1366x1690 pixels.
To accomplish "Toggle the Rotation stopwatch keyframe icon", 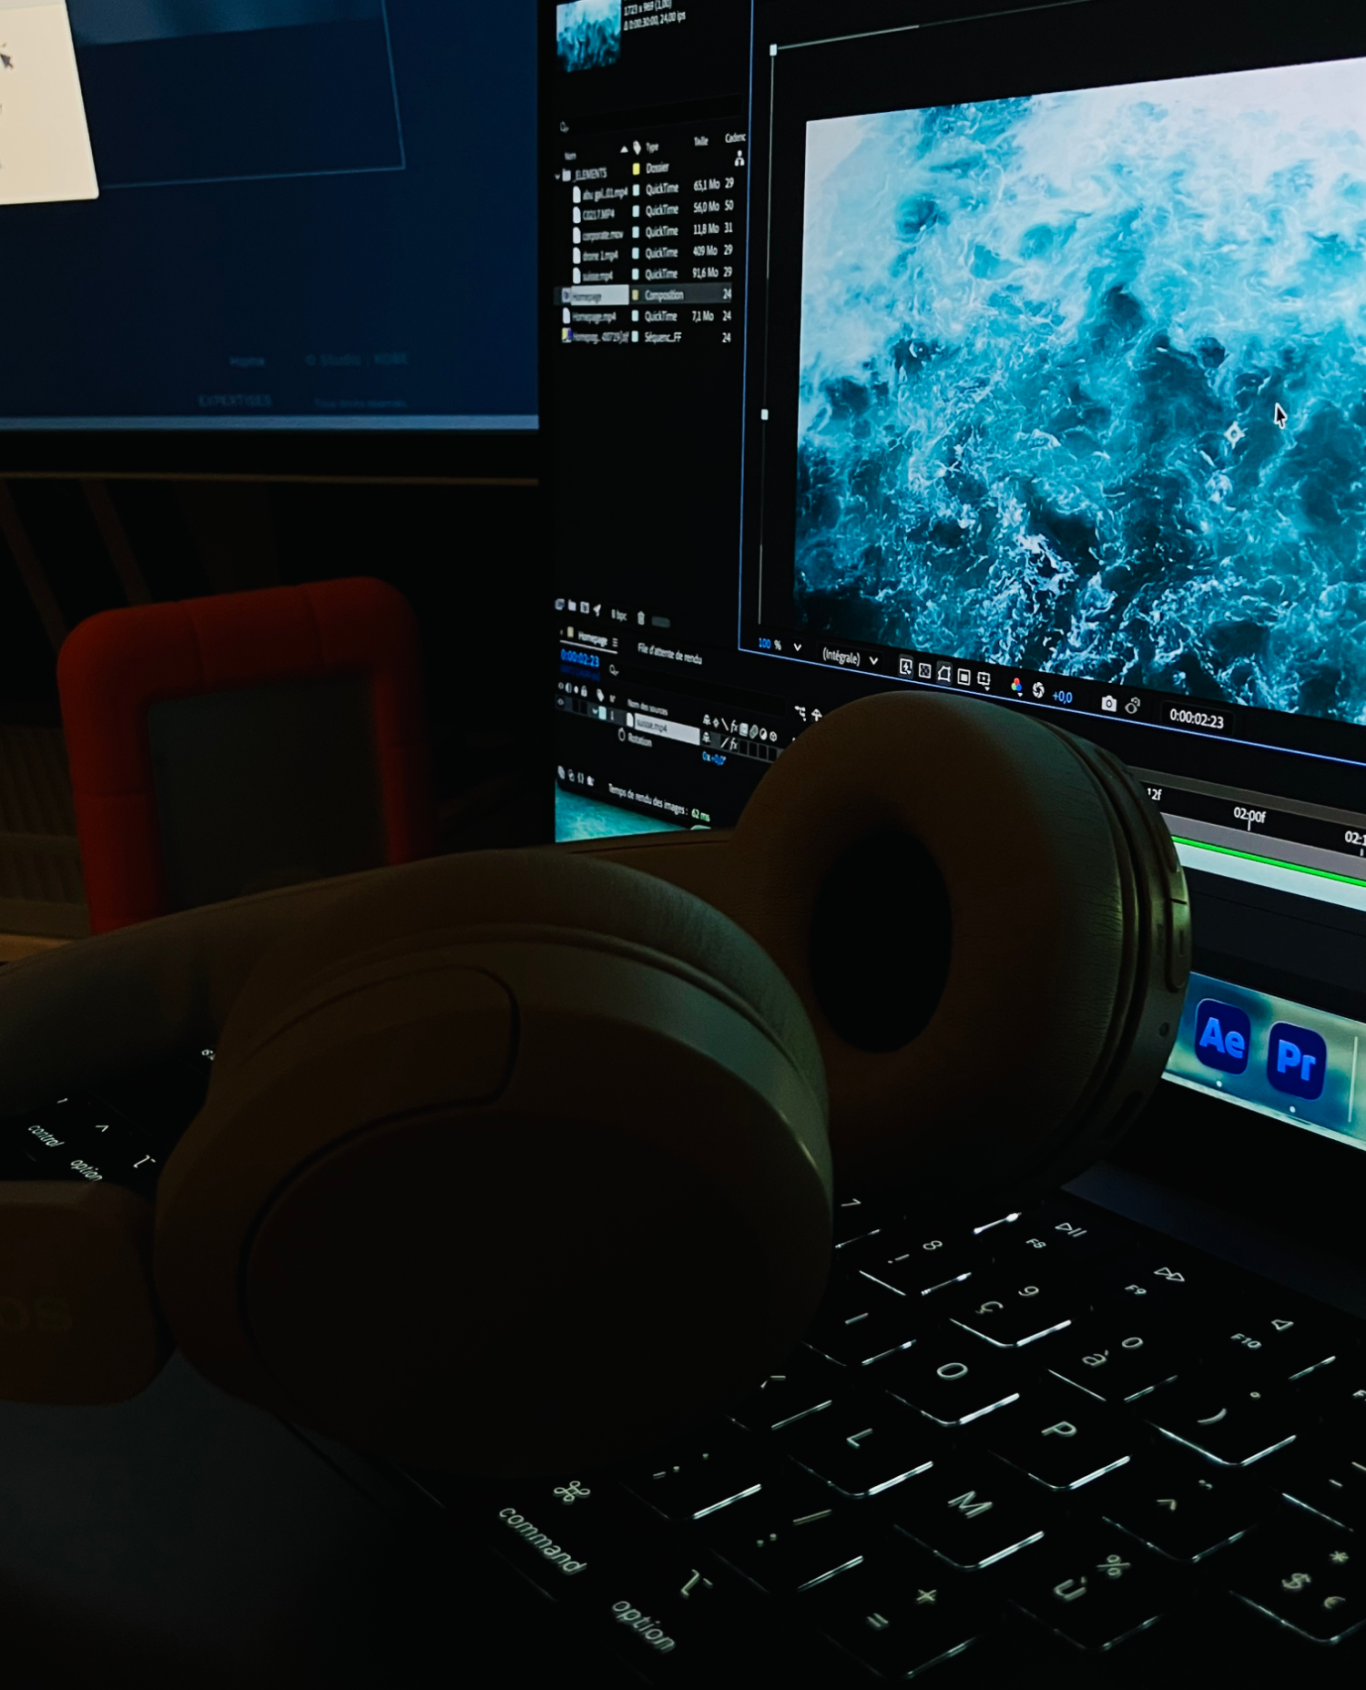I will coord(622,735).
